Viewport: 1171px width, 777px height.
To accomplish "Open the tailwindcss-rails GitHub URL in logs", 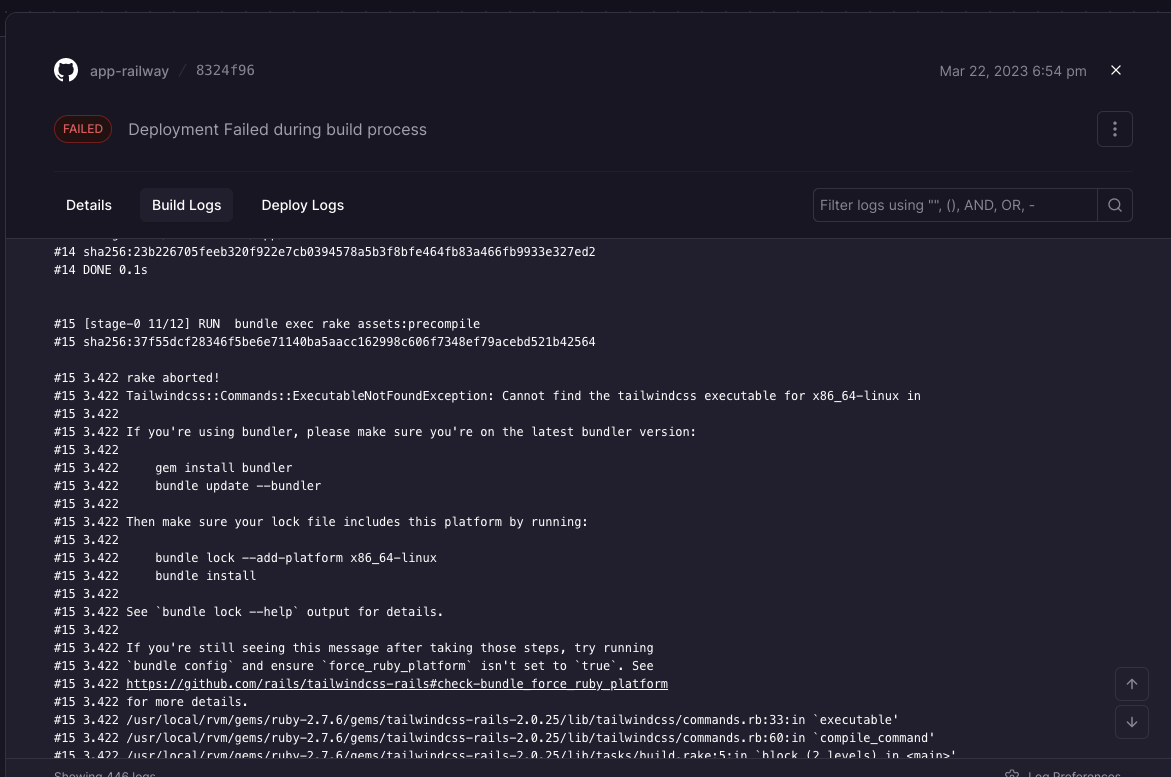I will click(397, 684).
